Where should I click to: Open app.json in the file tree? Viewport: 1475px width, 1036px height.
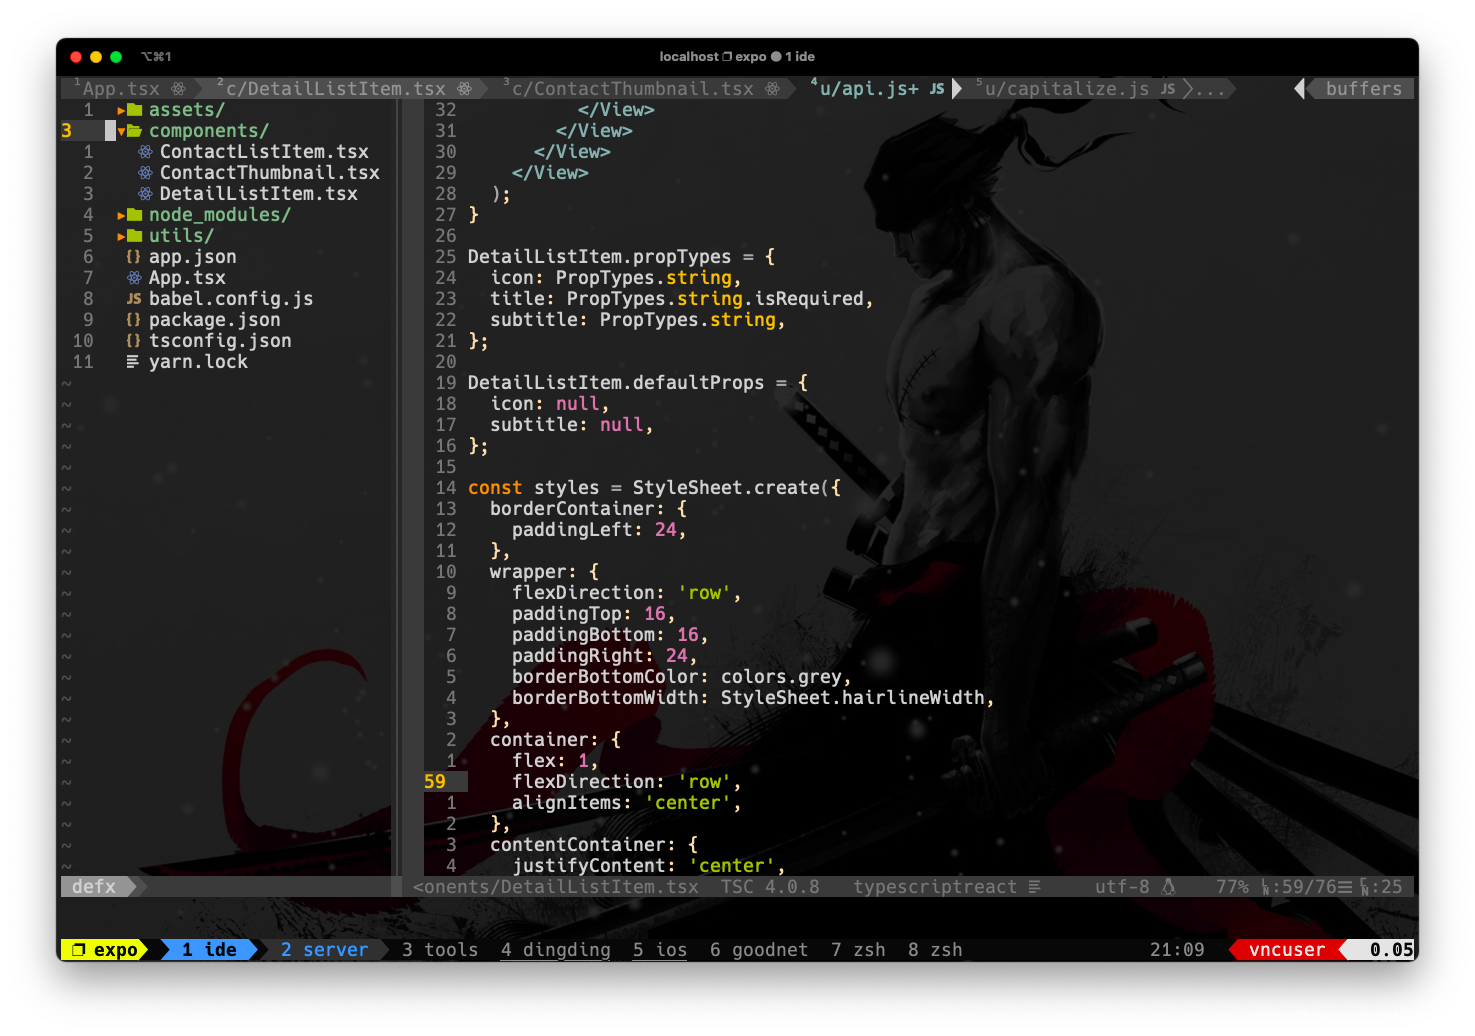pyautogui.click(x=193, y=257)
